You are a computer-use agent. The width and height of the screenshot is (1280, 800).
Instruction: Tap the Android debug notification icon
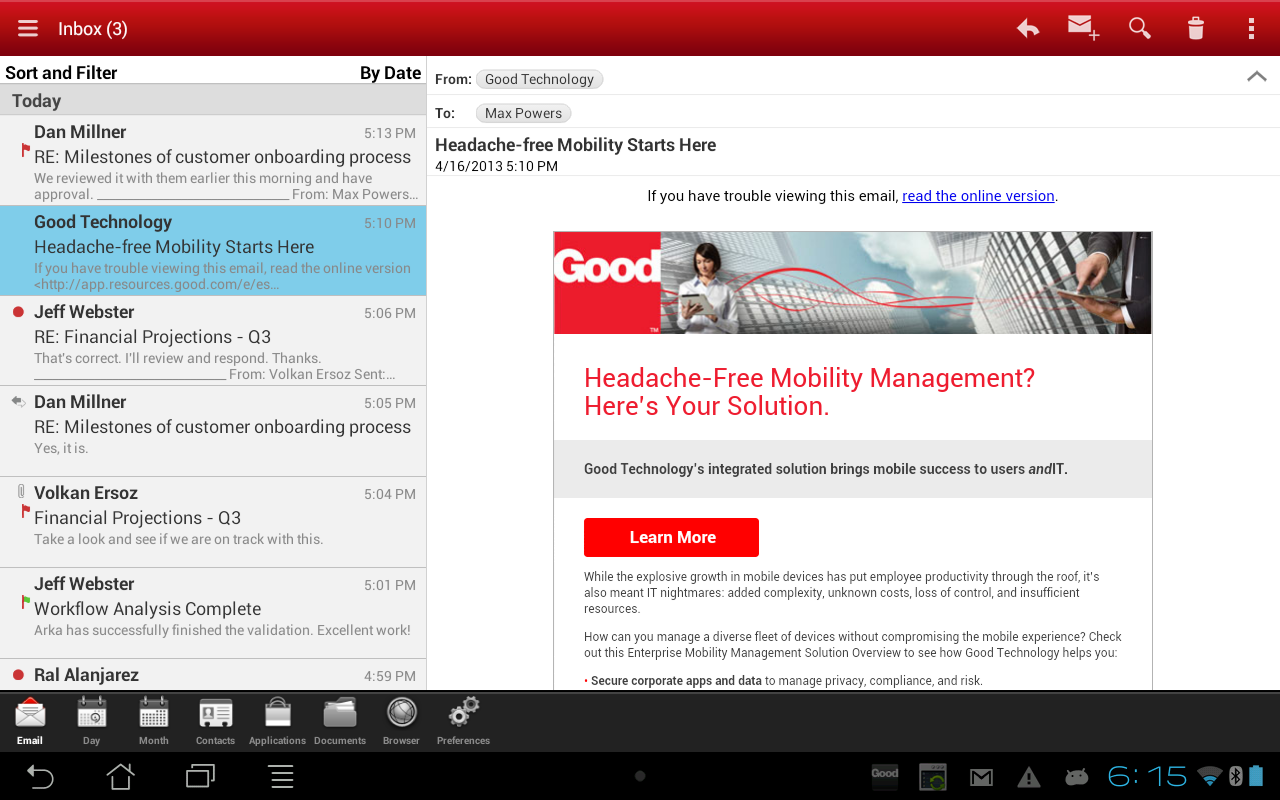pos(1076,777)
